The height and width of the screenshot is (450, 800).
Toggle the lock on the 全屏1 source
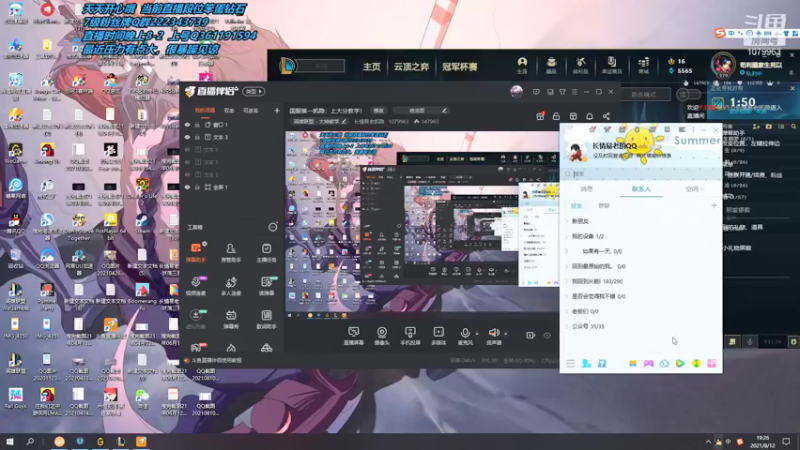point(197,187)
